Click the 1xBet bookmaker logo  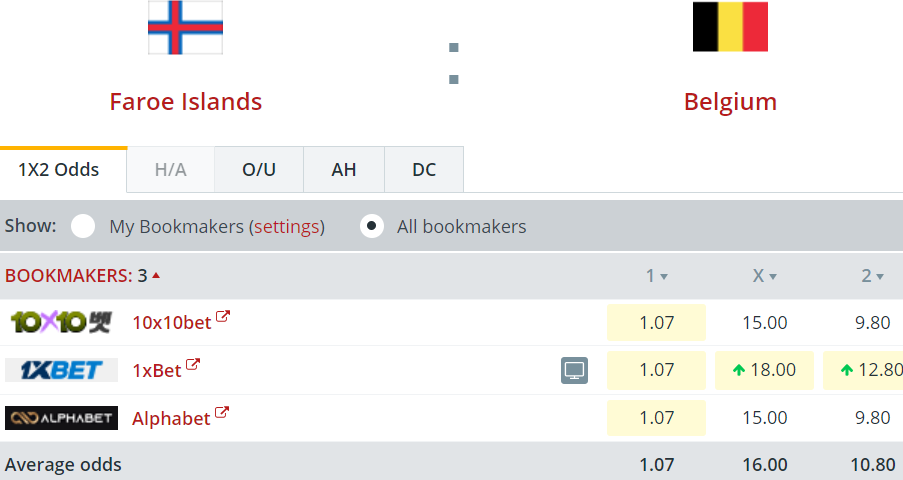point(61,370)
